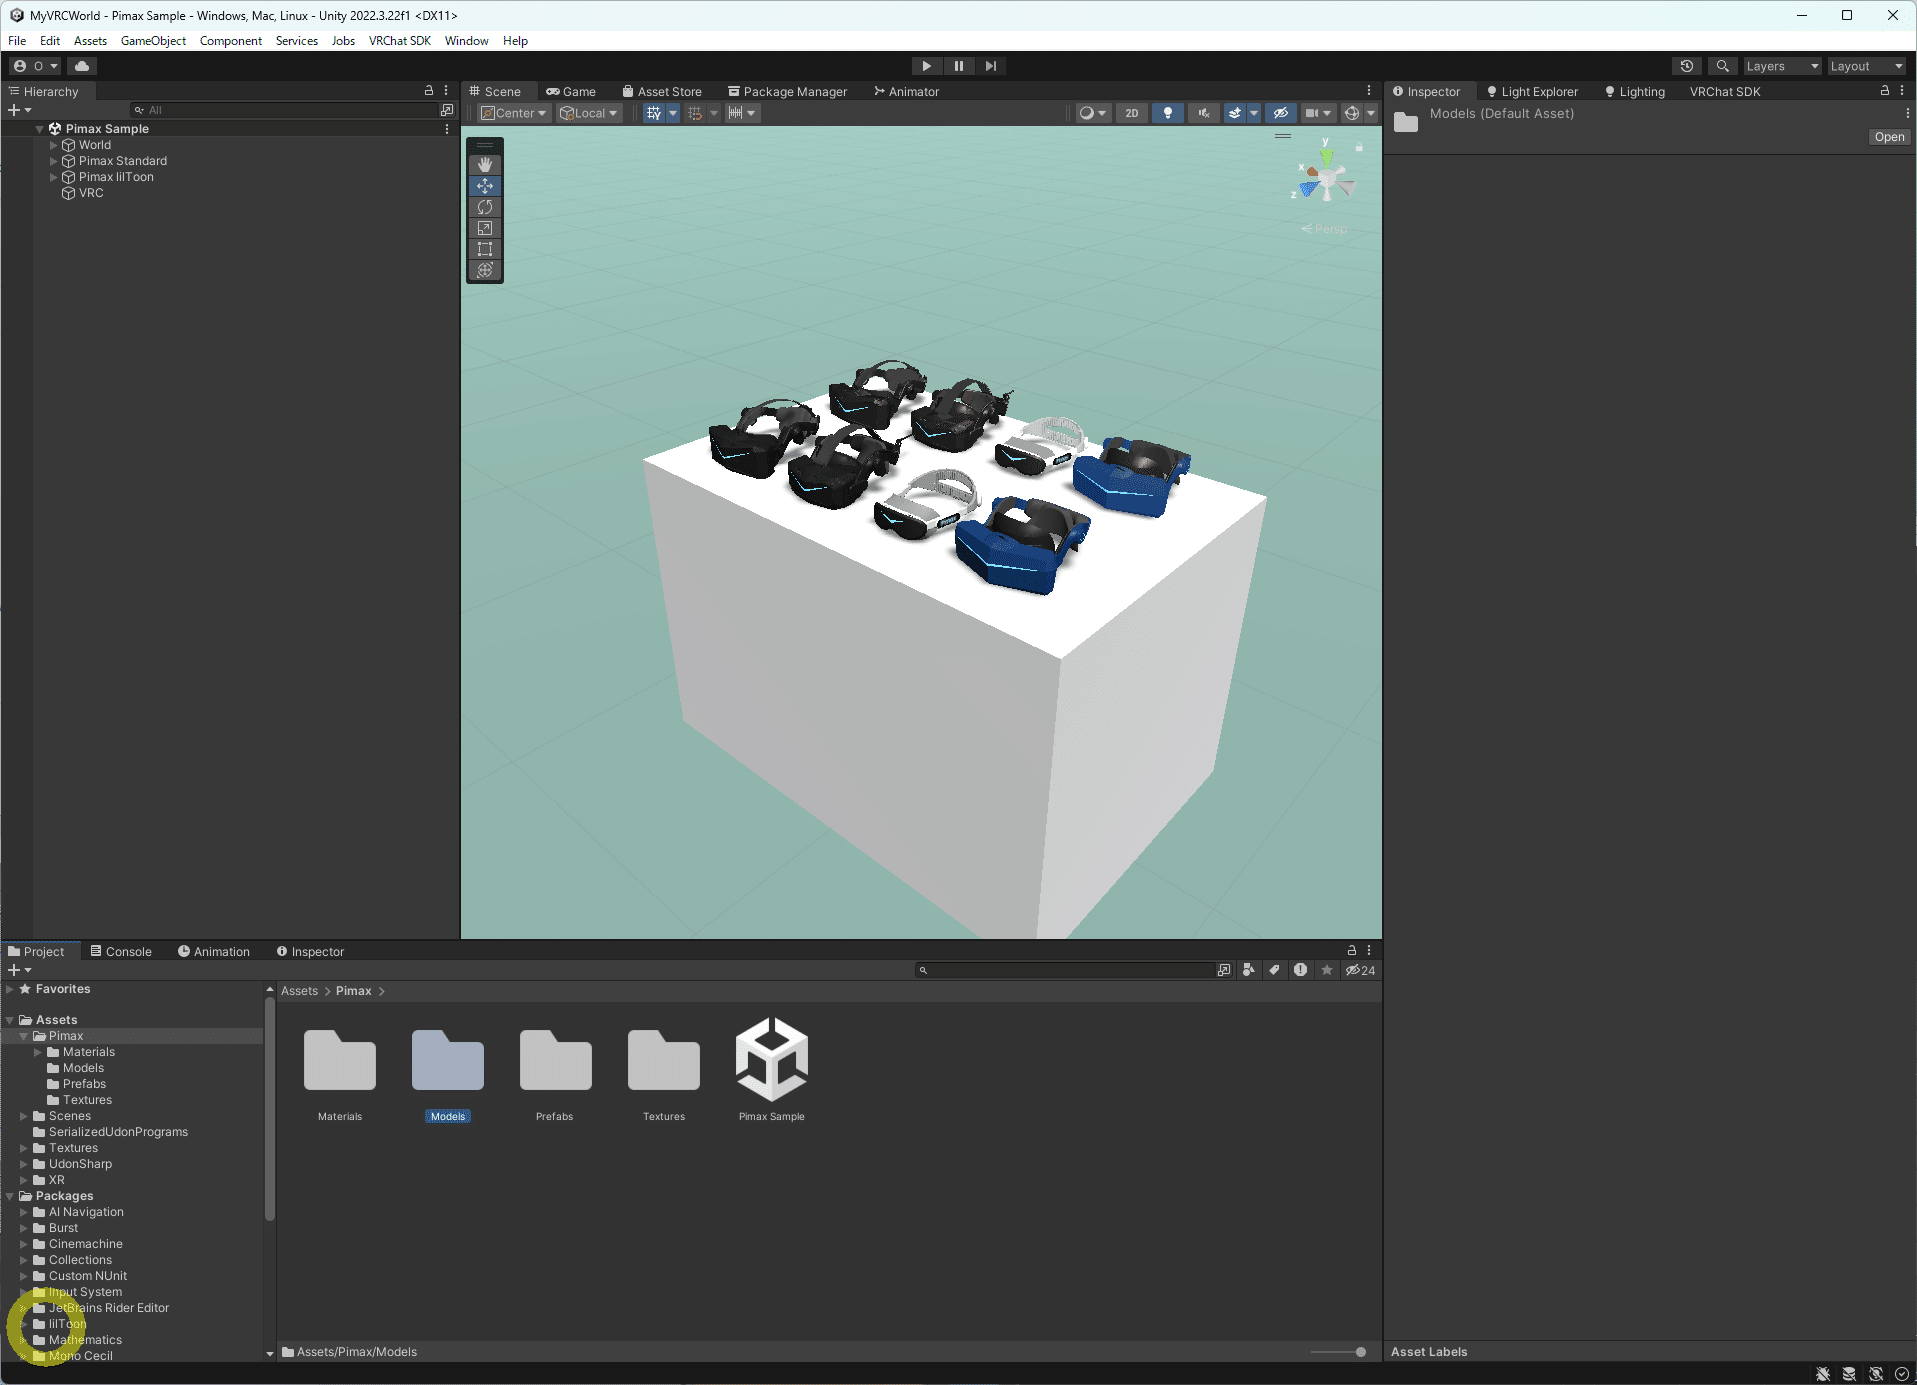The width and height of the screenshot is (1917, 1385).
Task: Select the Rotate tool
Action: [485, 207]
